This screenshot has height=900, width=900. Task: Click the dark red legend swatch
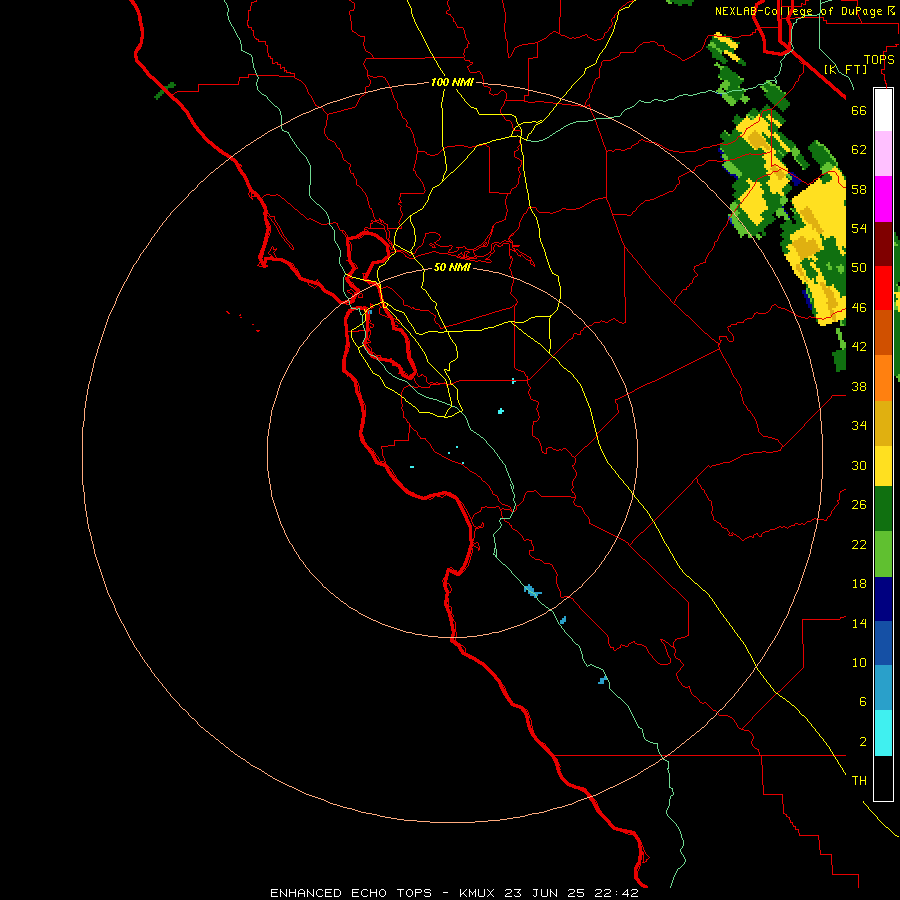pos(883,244)
